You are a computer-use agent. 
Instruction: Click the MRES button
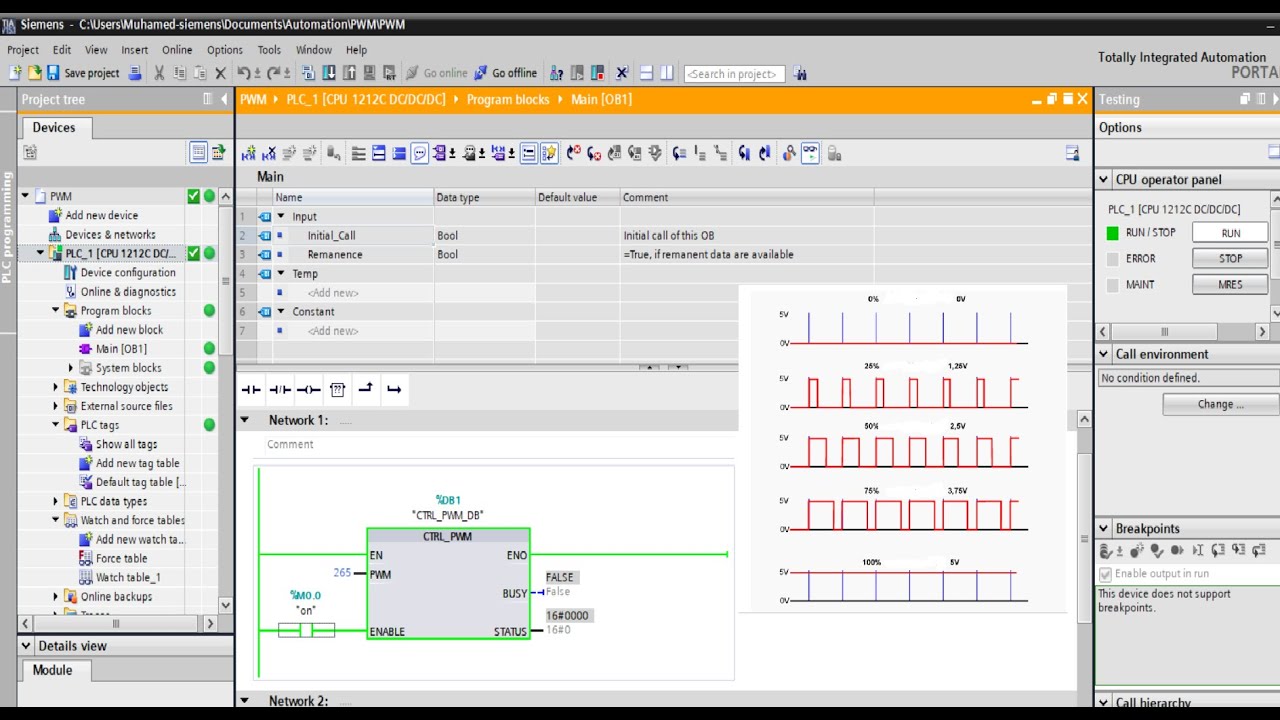tap(1231, 284)
